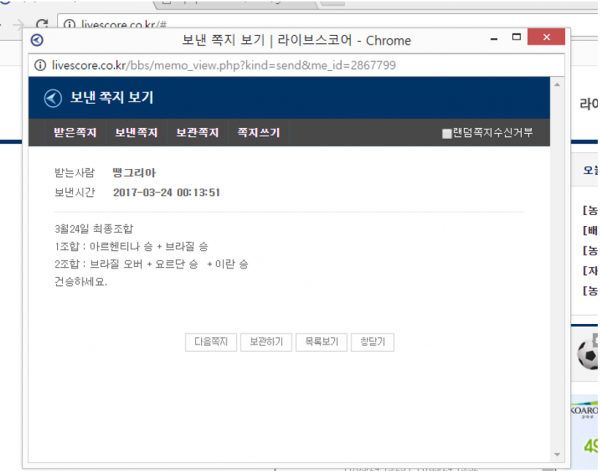Click the 보관하기 button

point(266,342)
